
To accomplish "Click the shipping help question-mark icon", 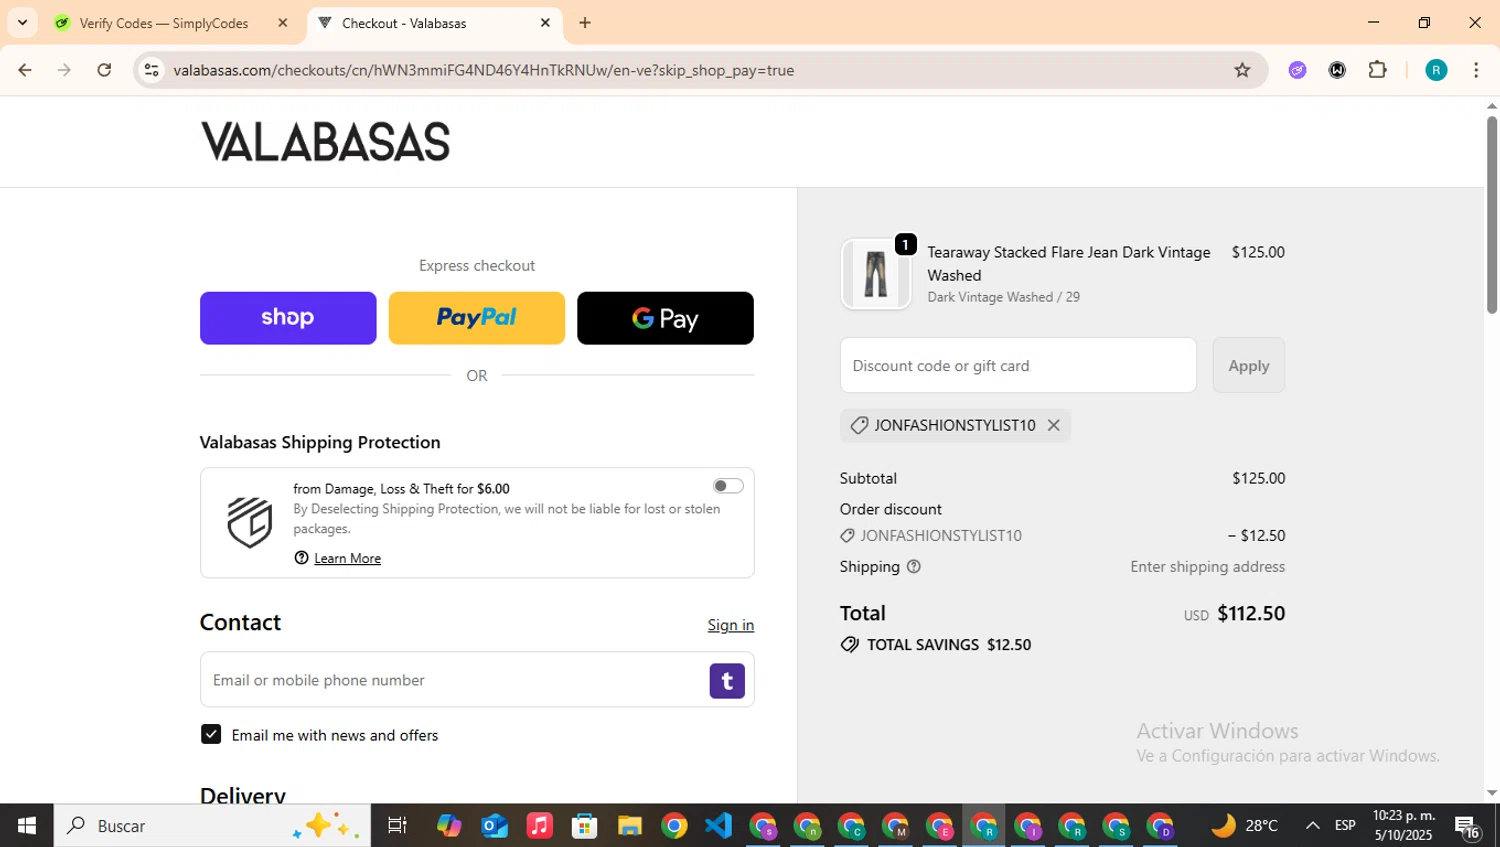I will (914, 567).
